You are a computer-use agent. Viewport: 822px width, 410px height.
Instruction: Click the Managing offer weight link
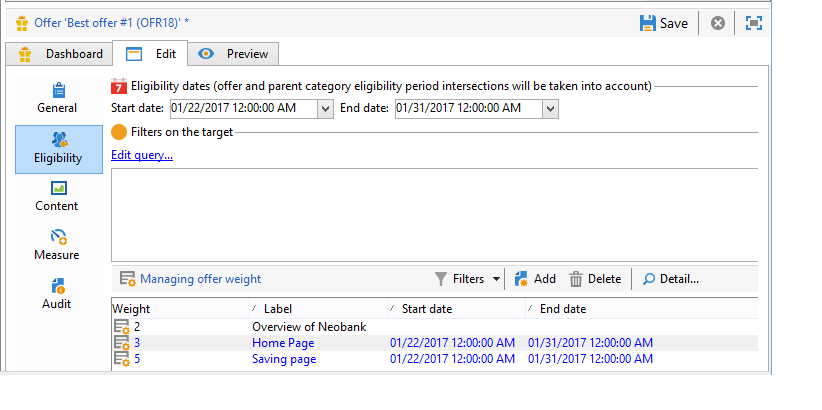coord(200,279)
